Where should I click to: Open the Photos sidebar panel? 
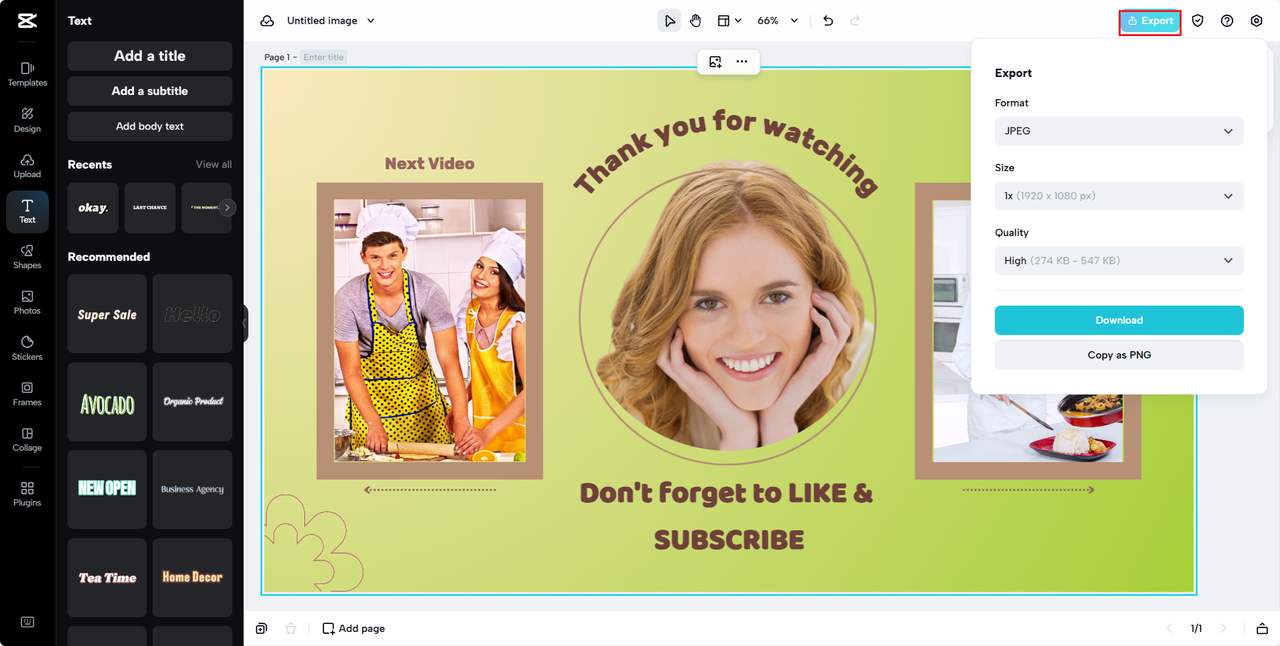pyautogui.click(x=27, y=302)
